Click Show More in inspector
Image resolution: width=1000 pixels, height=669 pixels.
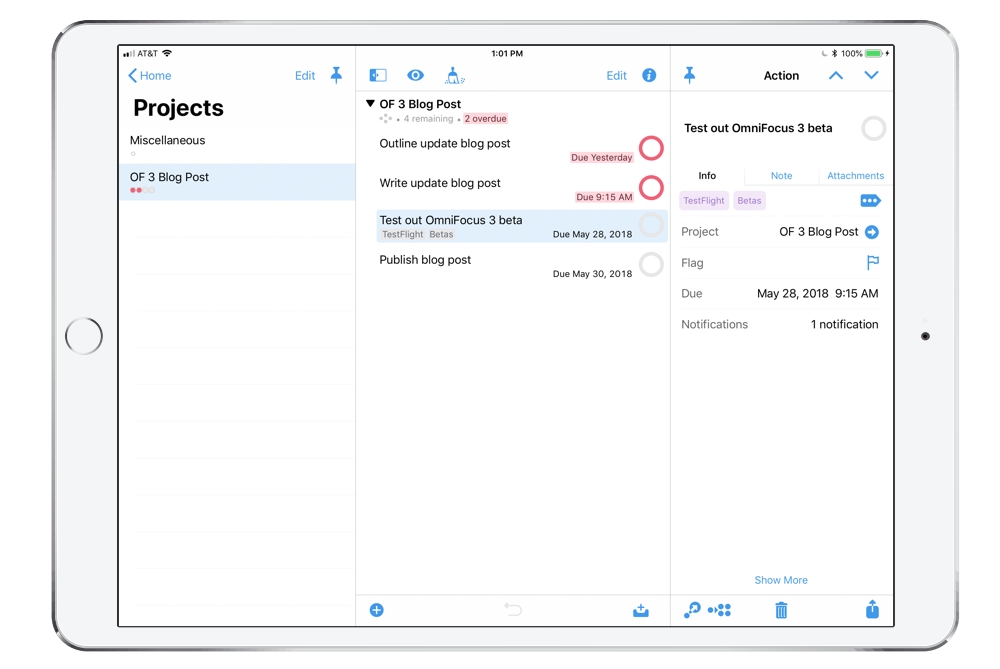781,580
